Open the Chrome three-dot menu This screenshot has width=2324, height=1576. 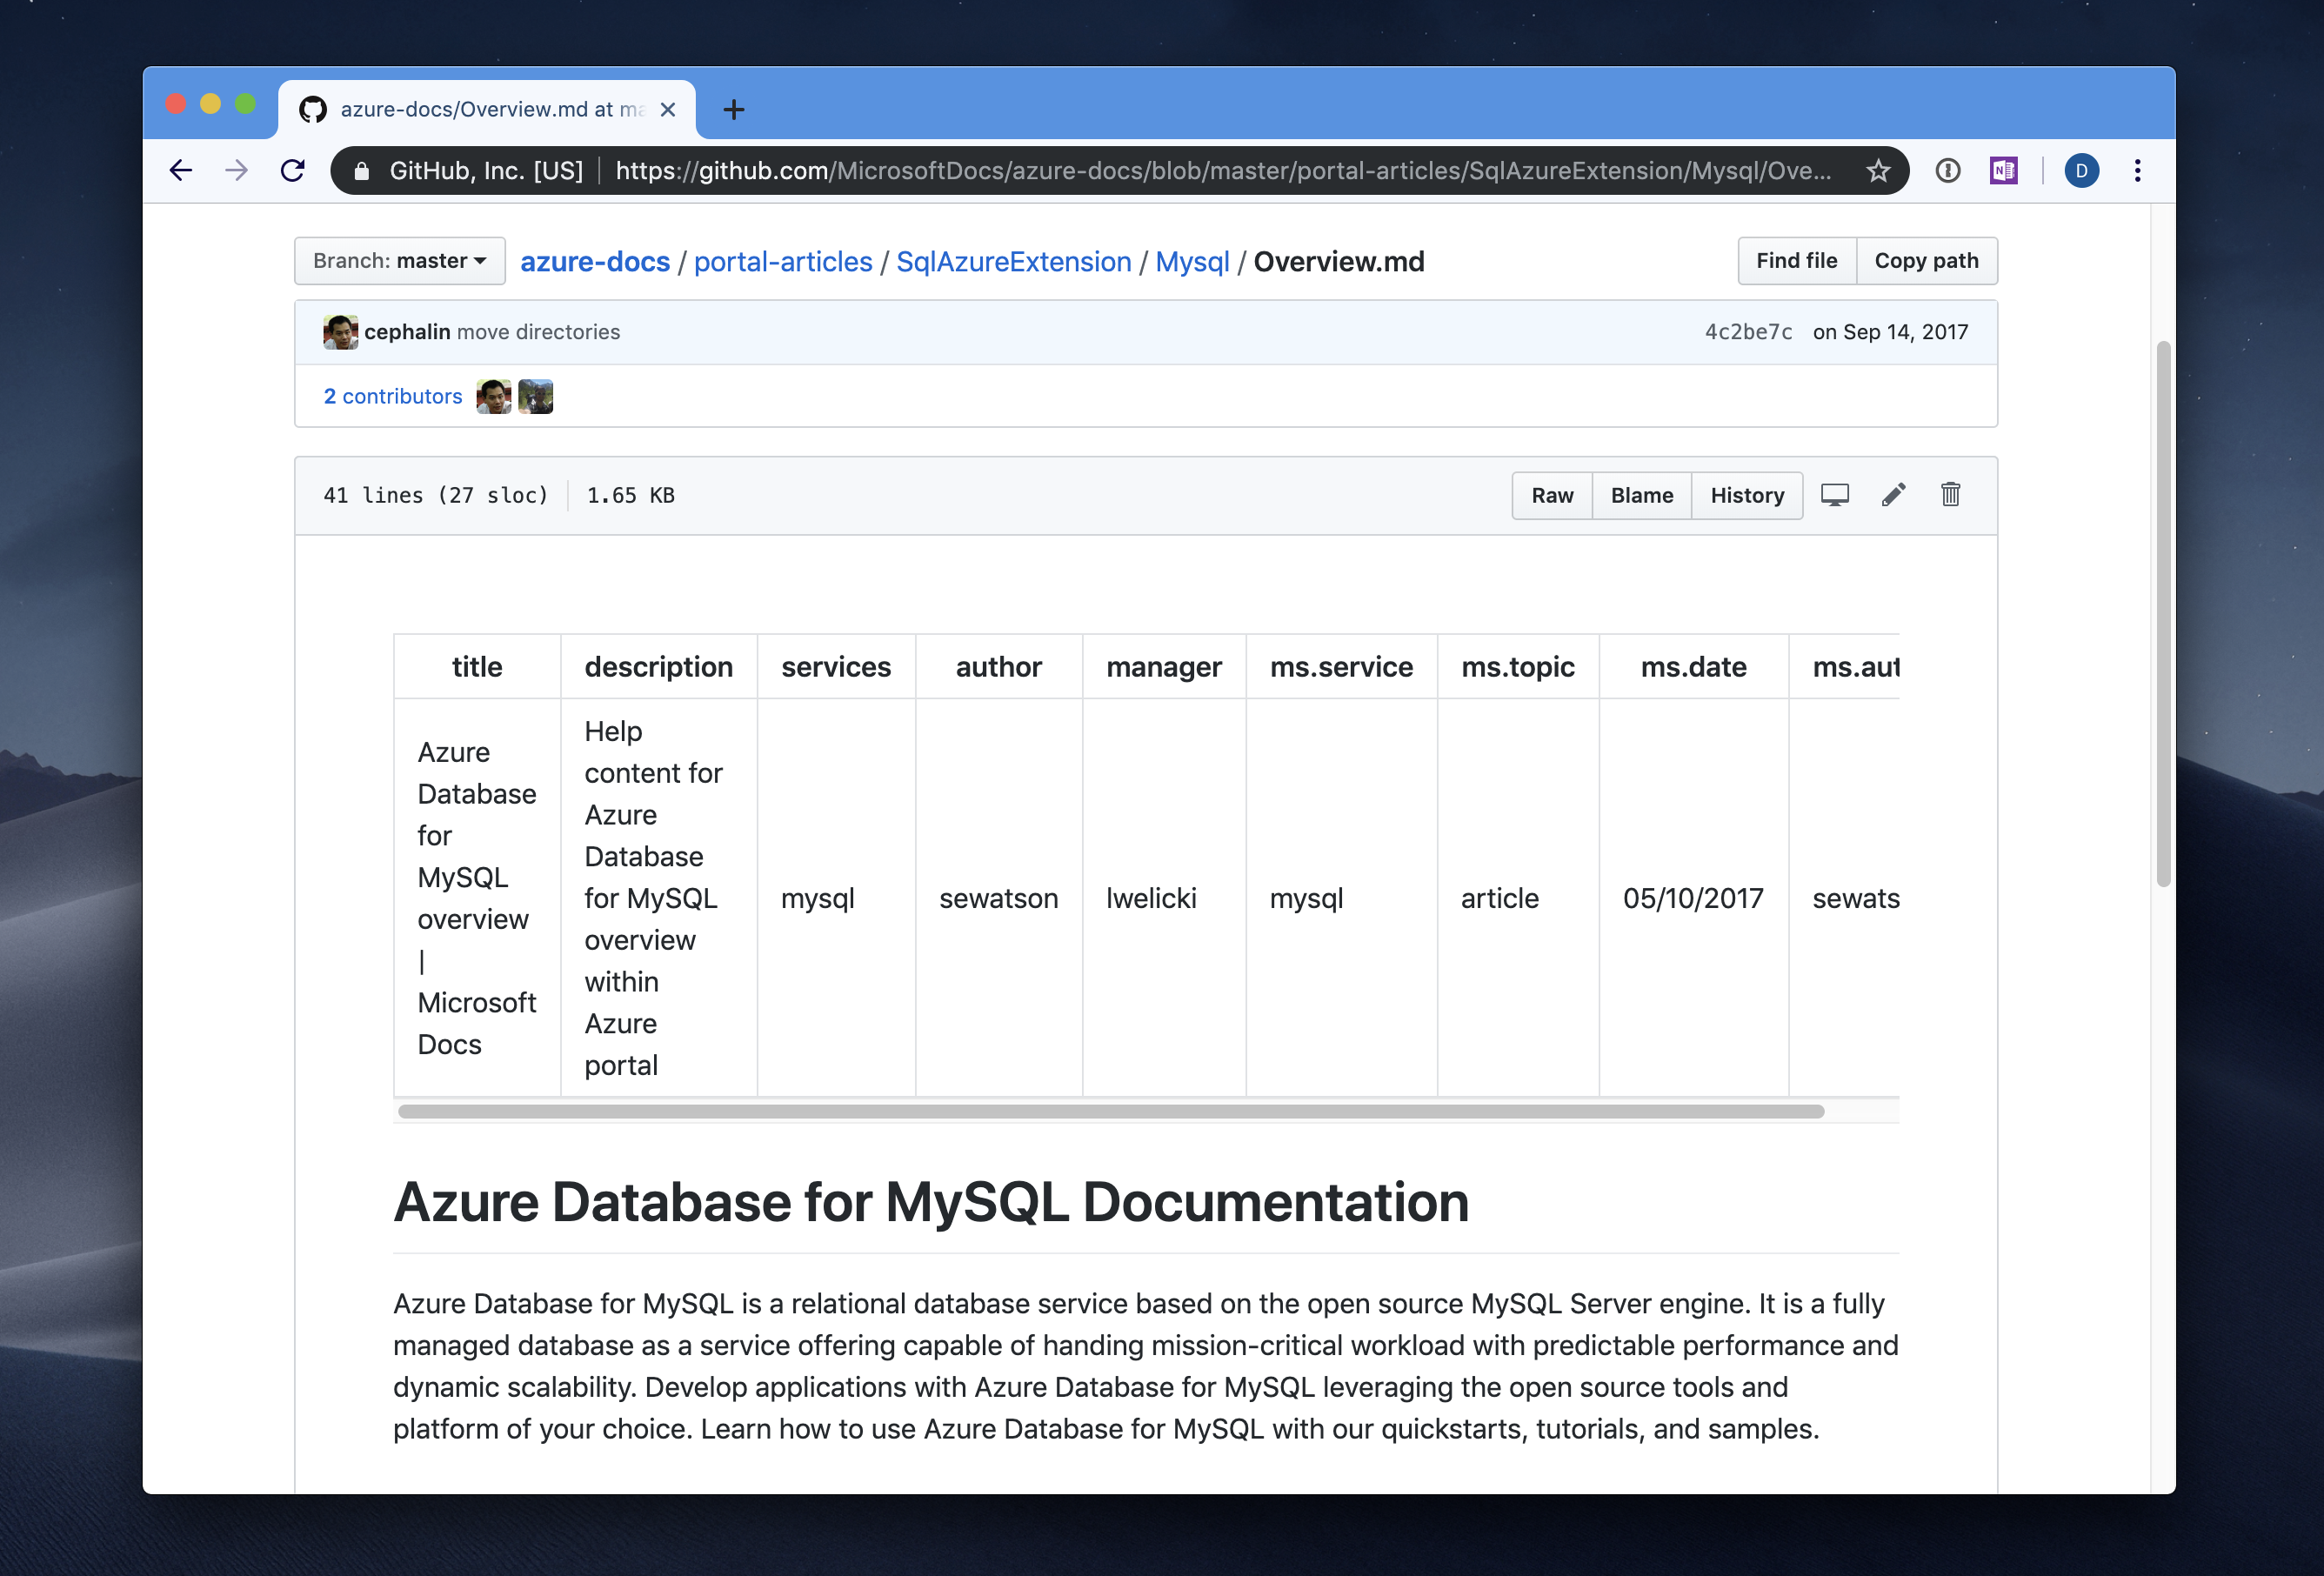[2137, 170]
